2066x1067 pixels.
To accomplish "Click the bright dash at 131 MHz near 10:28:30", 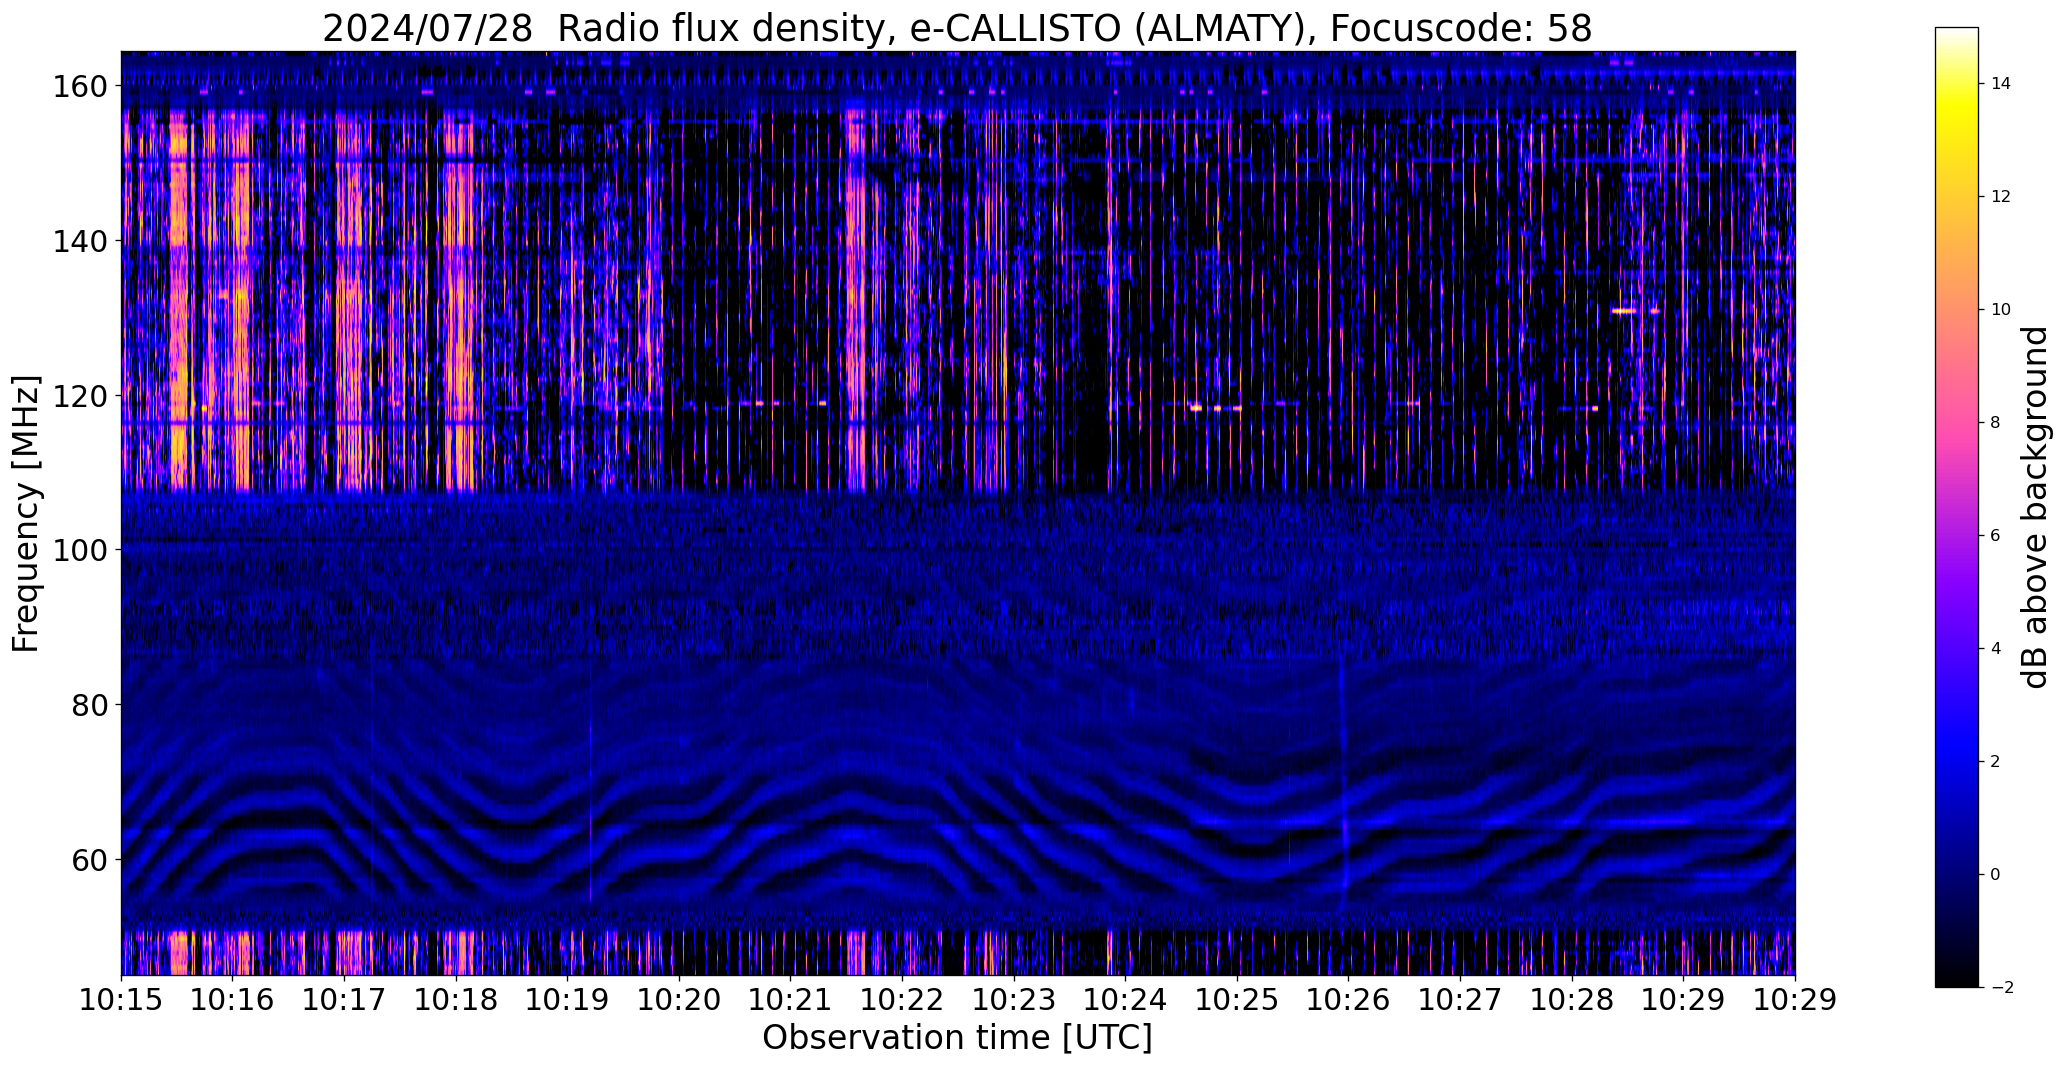I will click(x=1625, y=311).
